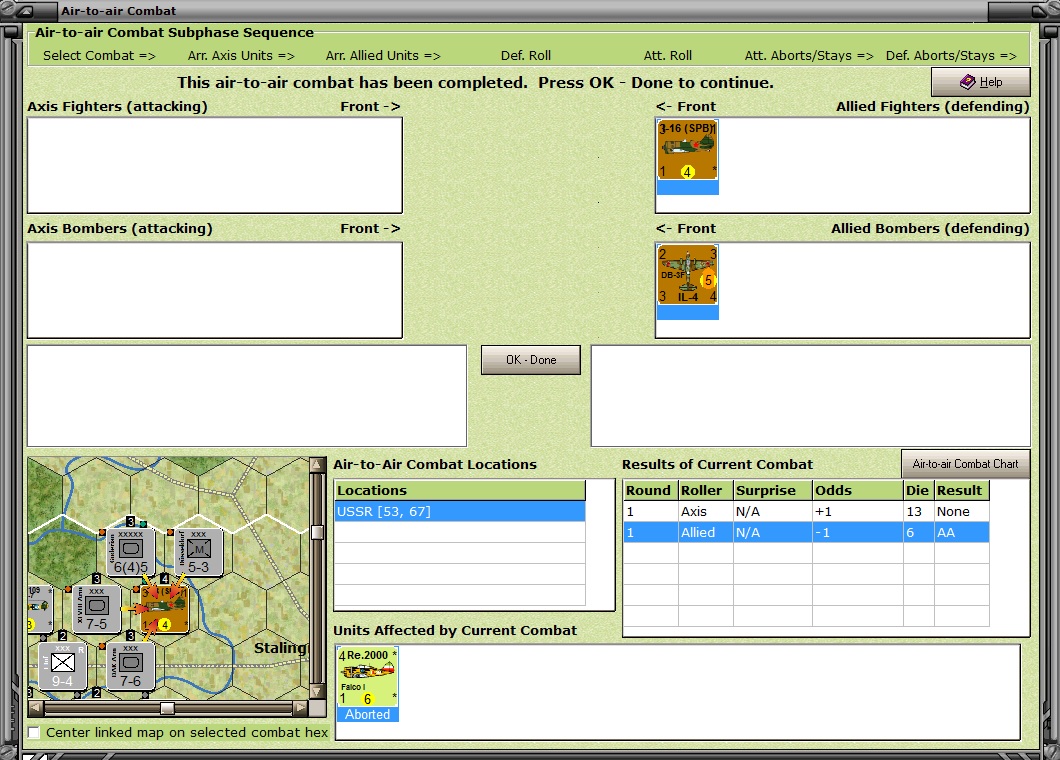The width and height of the screenshot is (1060, 760).
Task: Click the mini-map vertical scrollbar down arrow
Action: (317, 691)
